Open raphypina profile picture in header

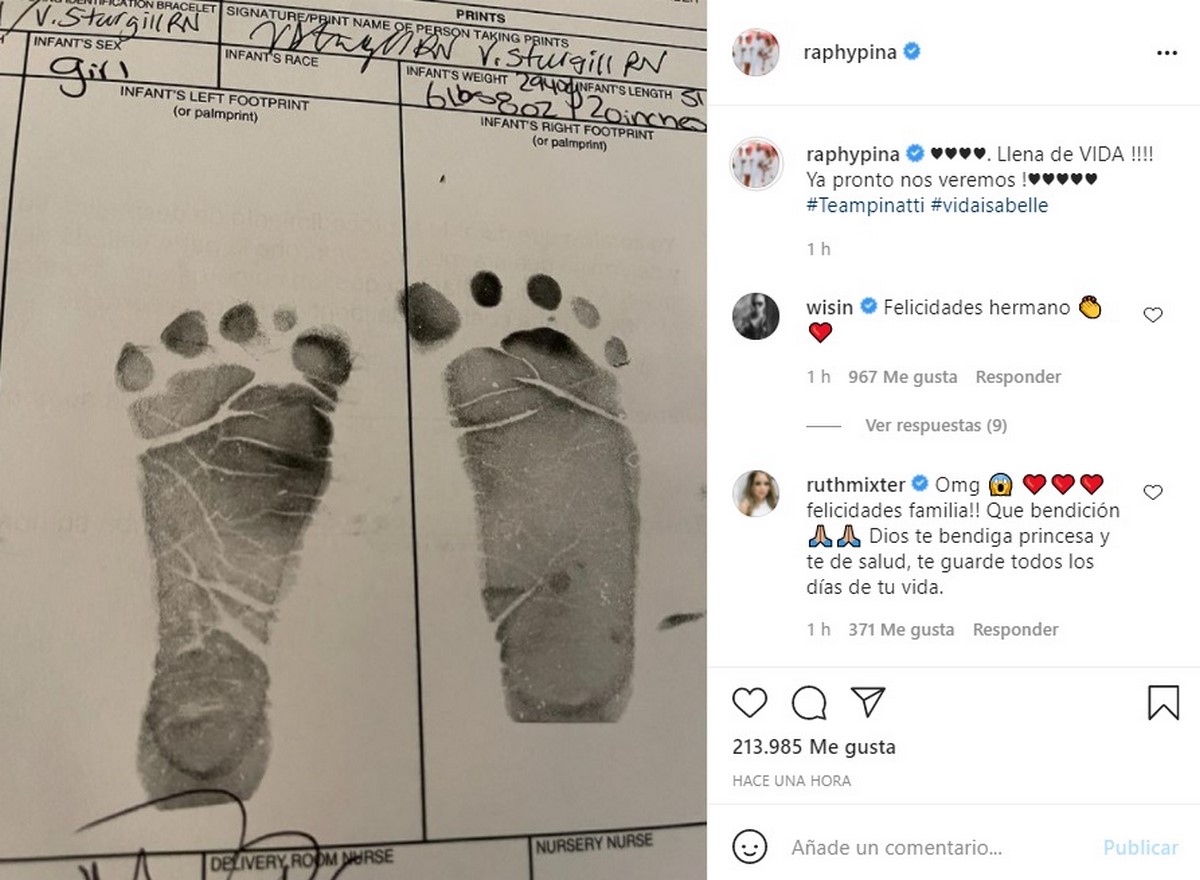coord(756,52)
